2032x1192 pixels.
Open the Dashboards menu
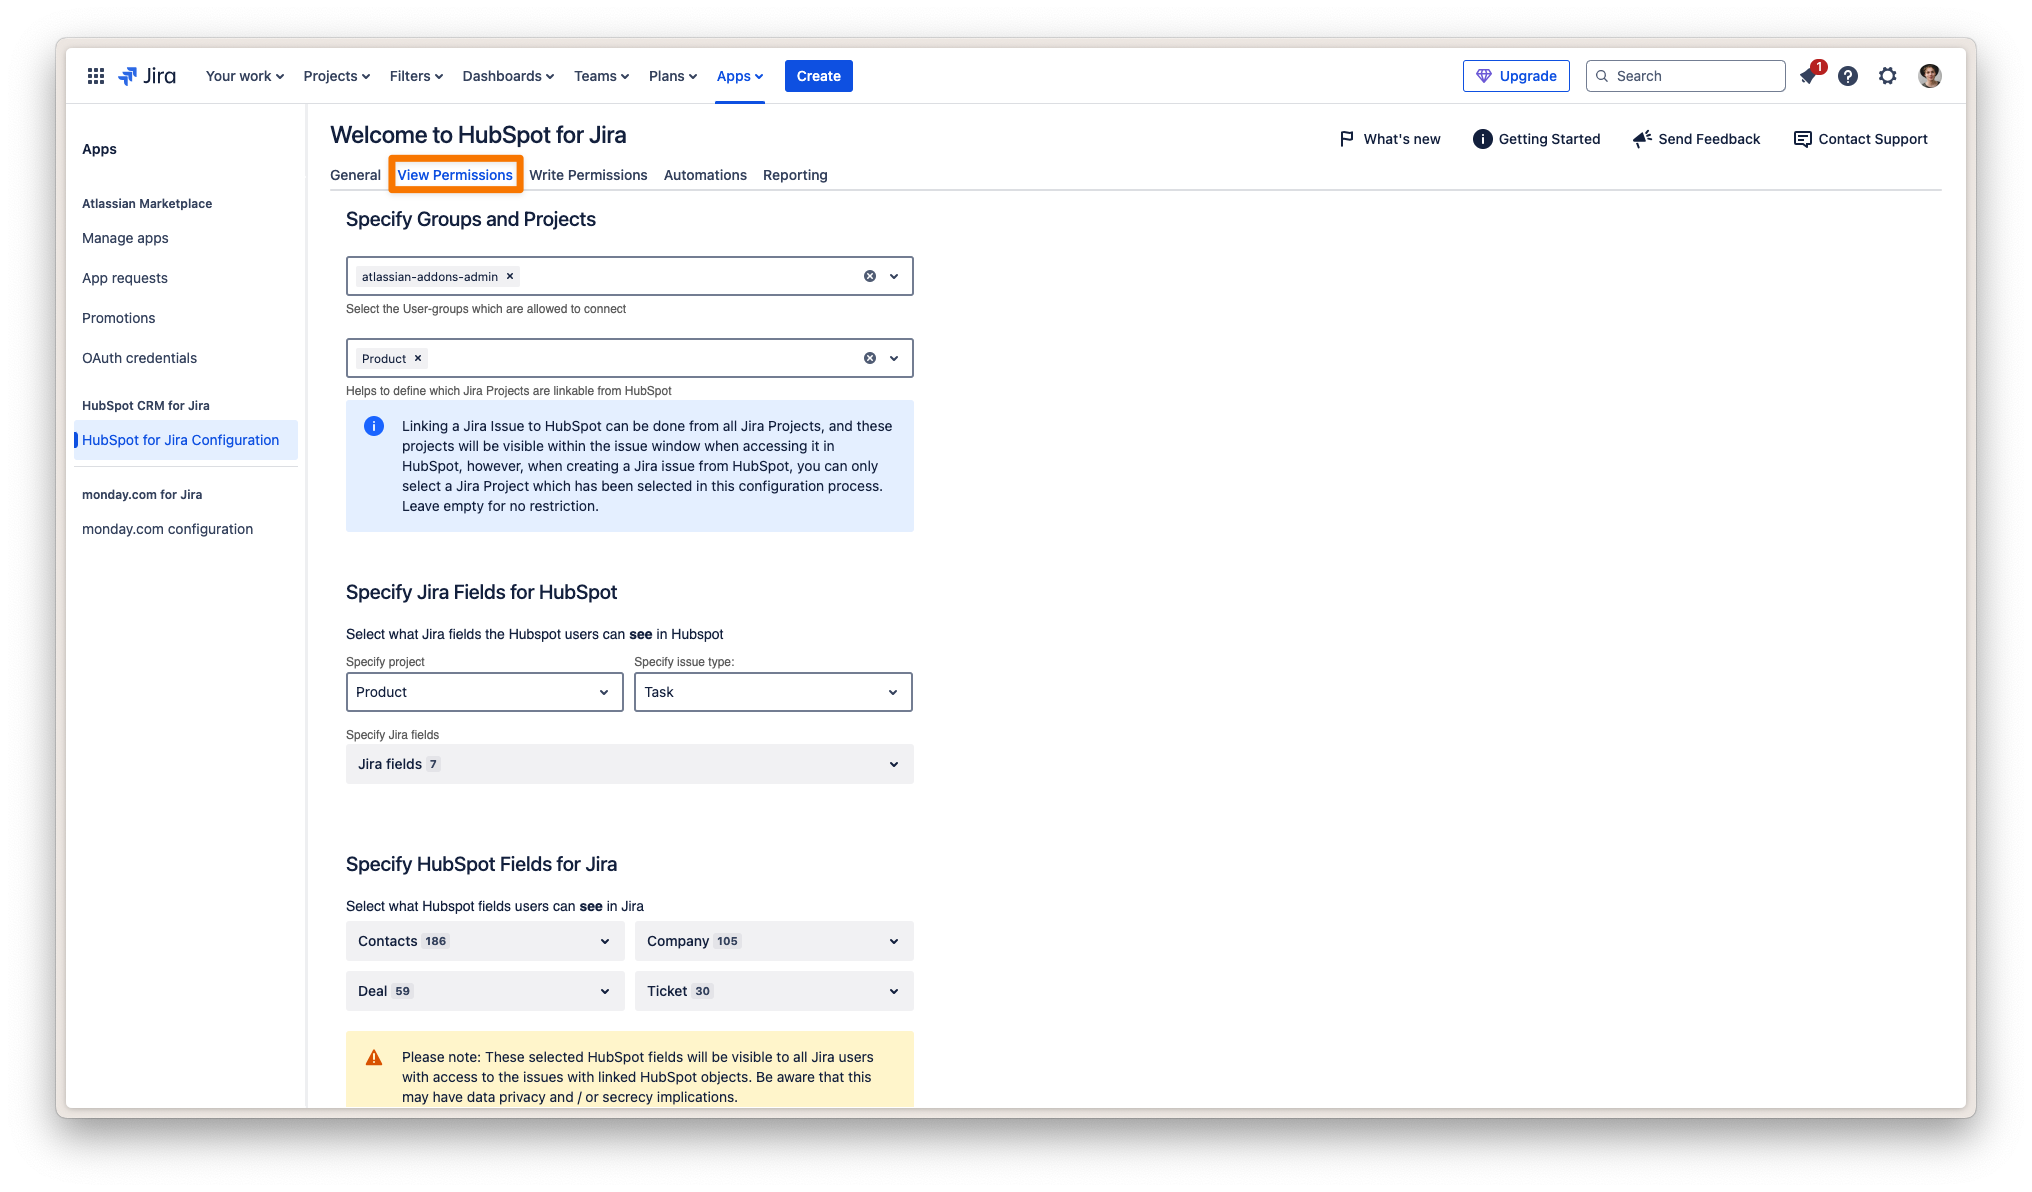(x=508, y=76)
